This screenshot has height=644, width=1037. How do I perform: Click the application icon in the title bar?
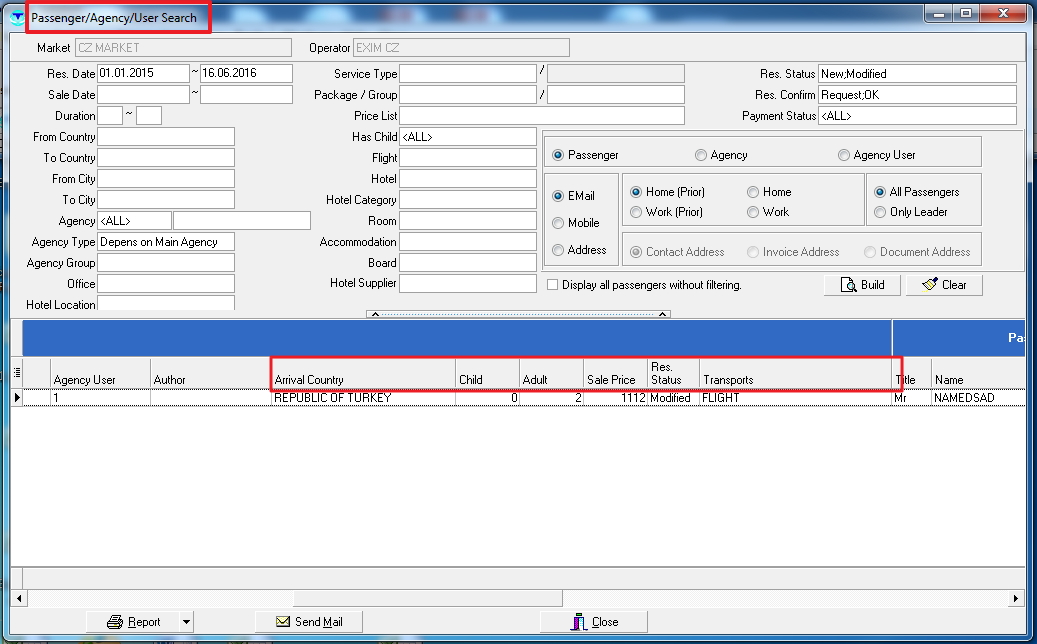coord(17,18)
